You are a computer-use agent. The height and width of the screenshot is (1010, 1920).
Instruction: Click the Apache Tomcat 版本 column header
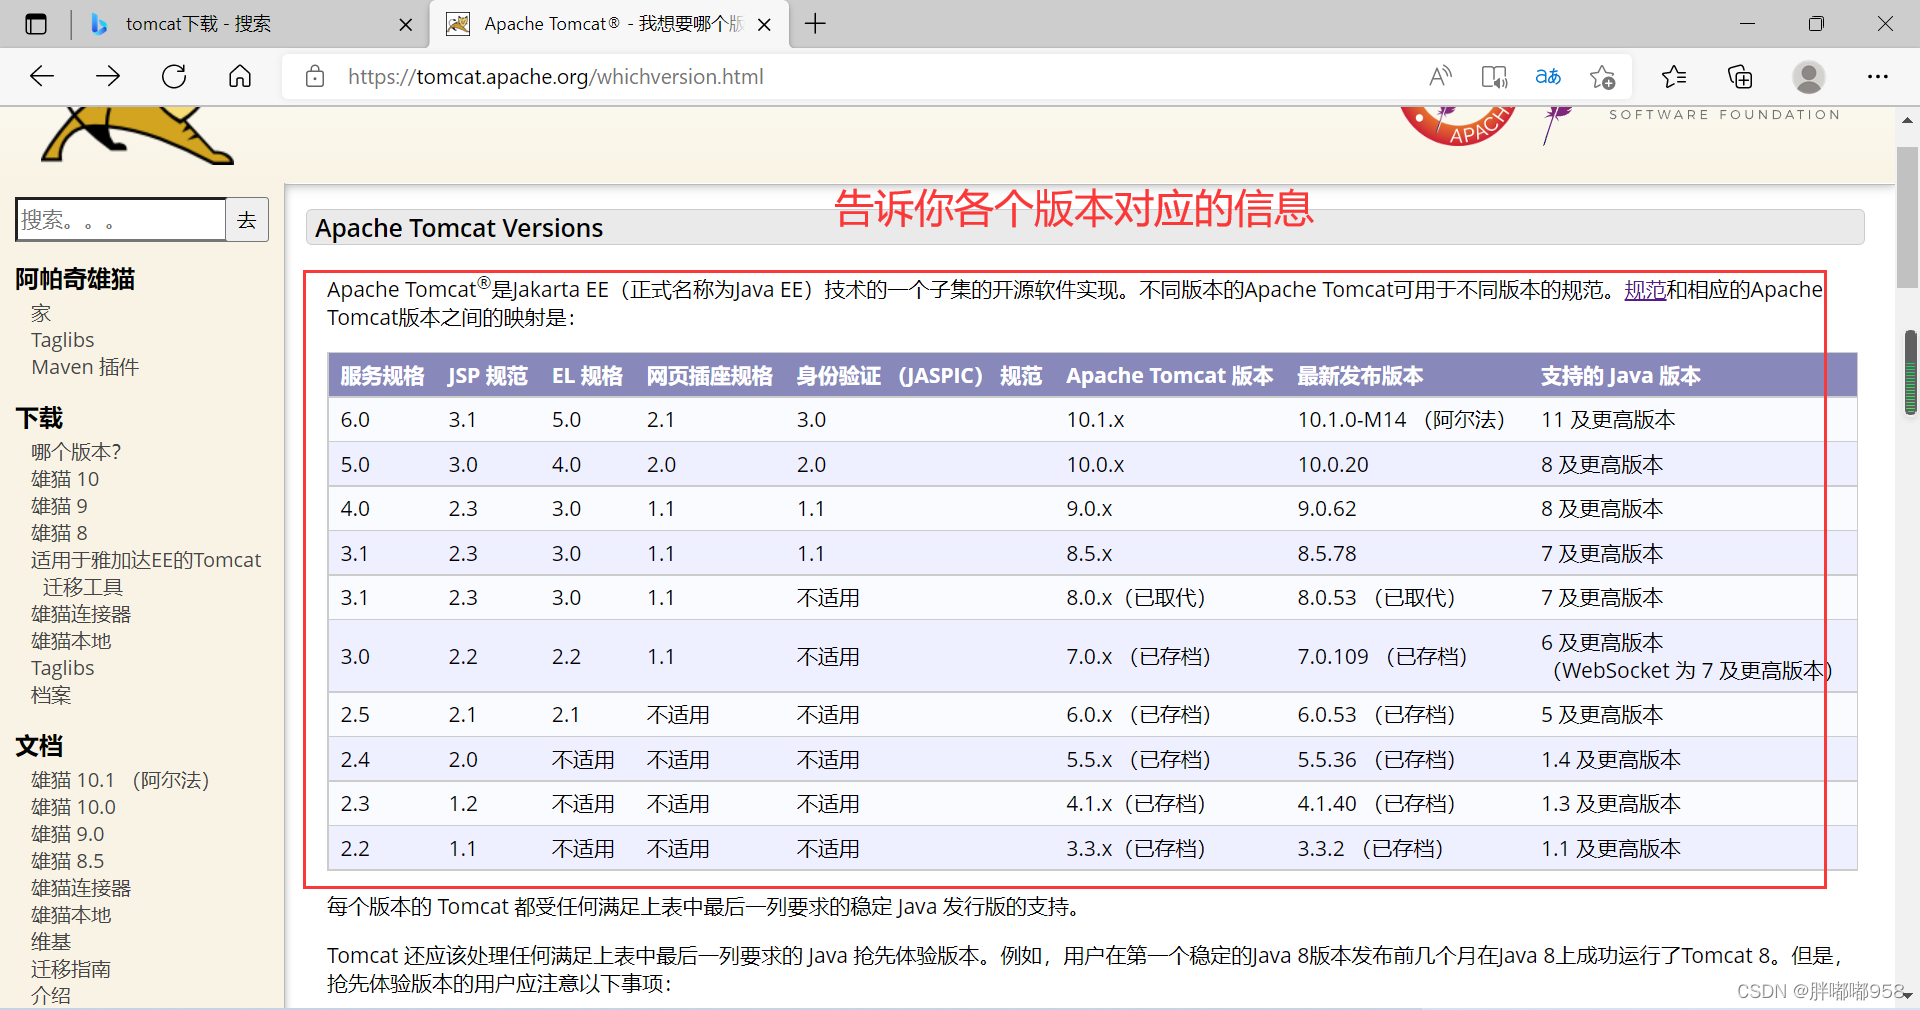coord(1169,376)
